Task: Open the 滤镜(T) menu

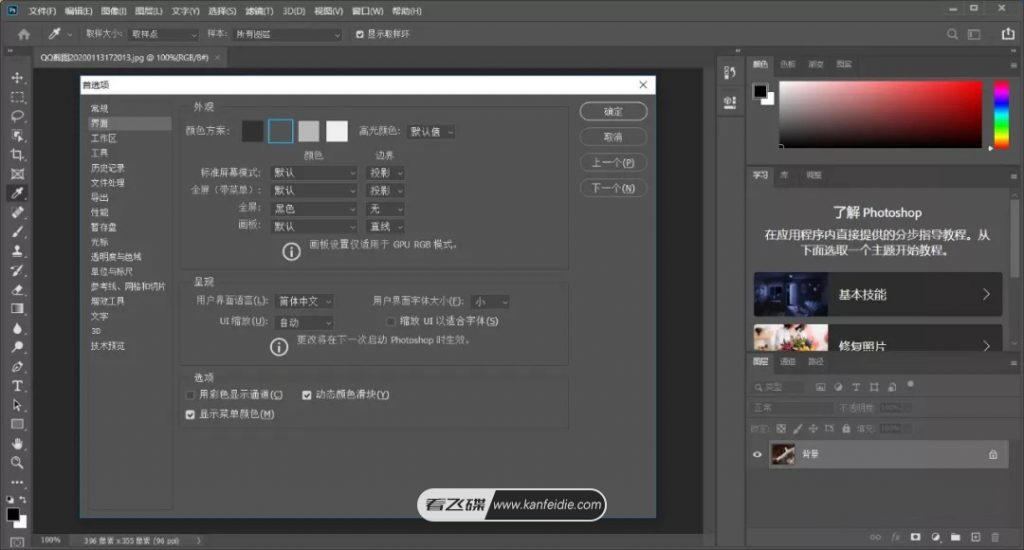Action: tap(259, 11)
